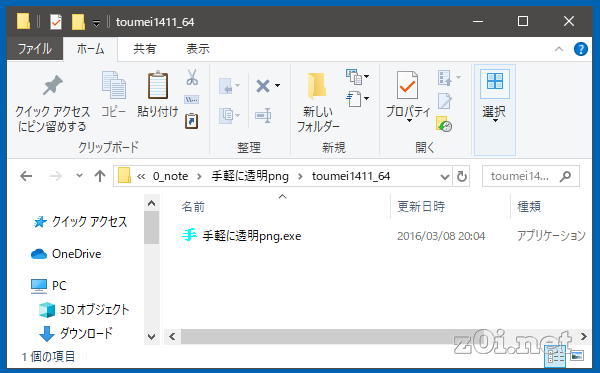Screen dimensions: 600x373
Task: Click navigation pane scroll up arrow
Action: tap(152, 203)
